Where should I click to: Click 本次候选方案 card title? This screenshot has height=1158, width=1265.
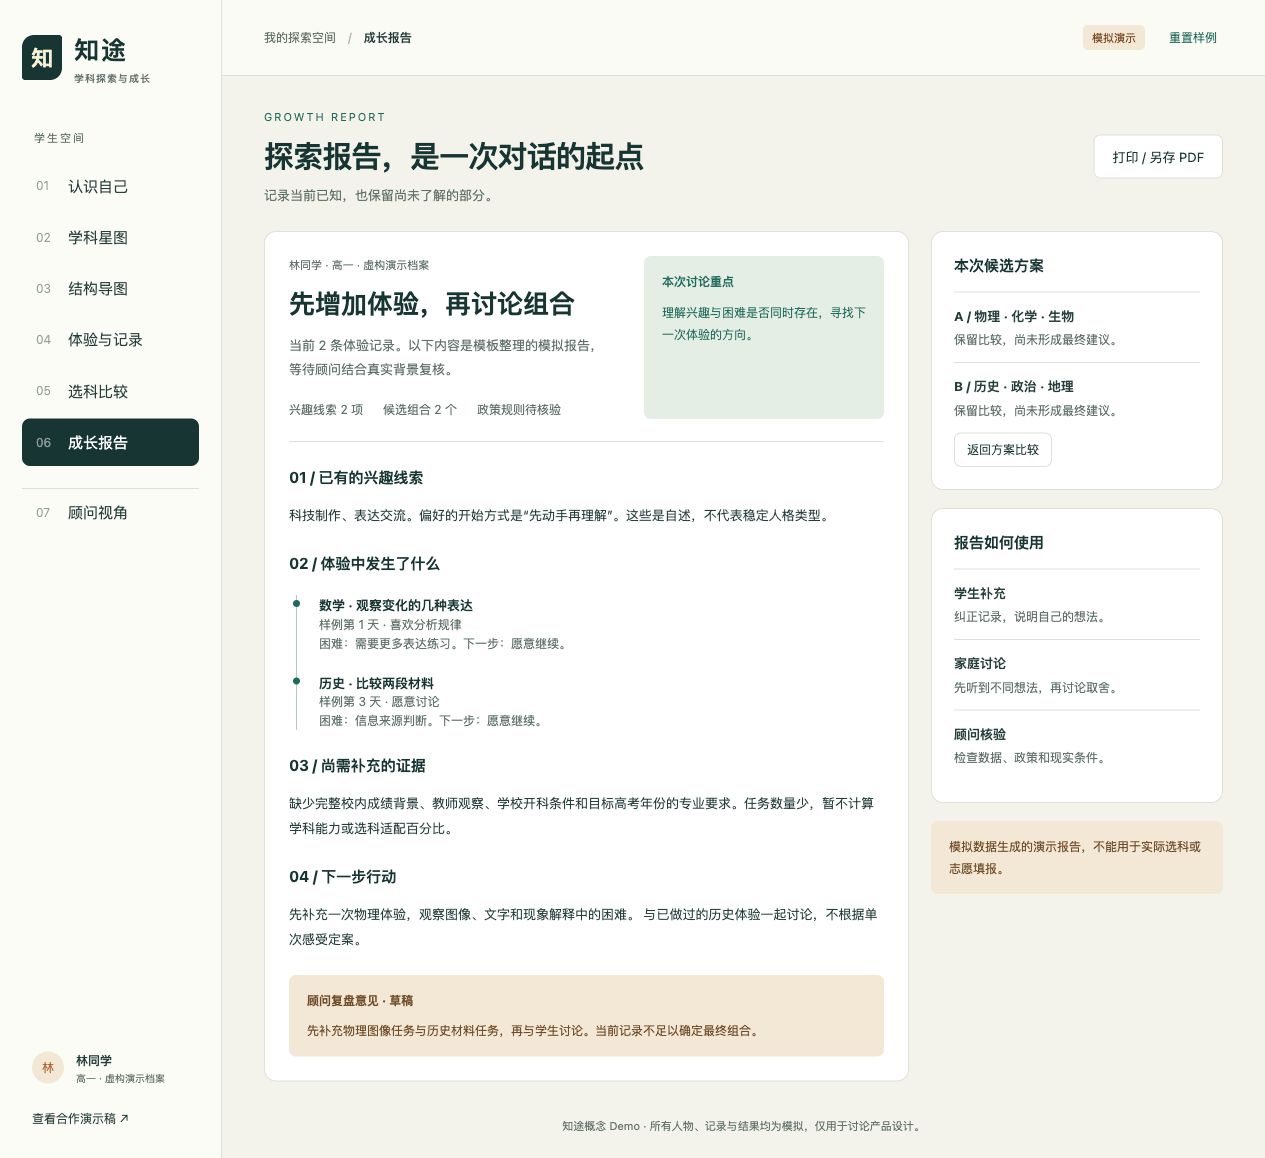click(999, 266)
